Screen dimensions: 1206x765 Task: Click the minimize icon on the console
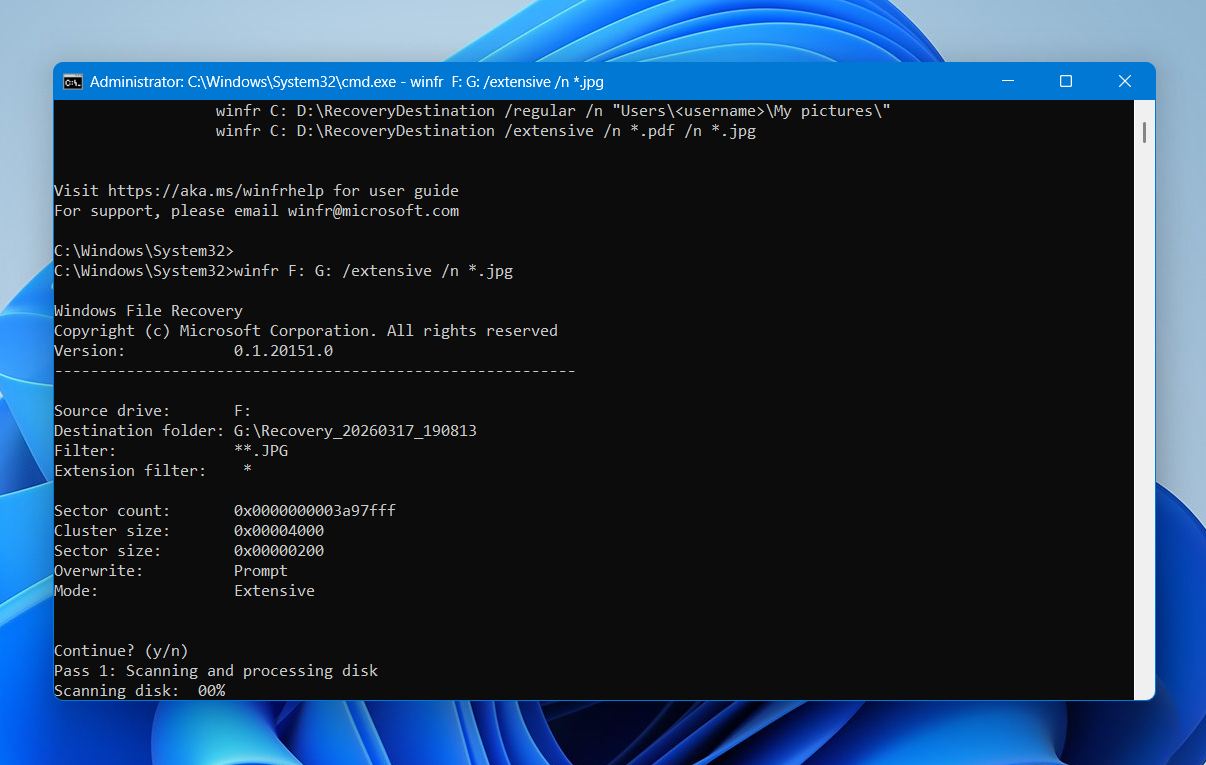(x=1006, y=82)
